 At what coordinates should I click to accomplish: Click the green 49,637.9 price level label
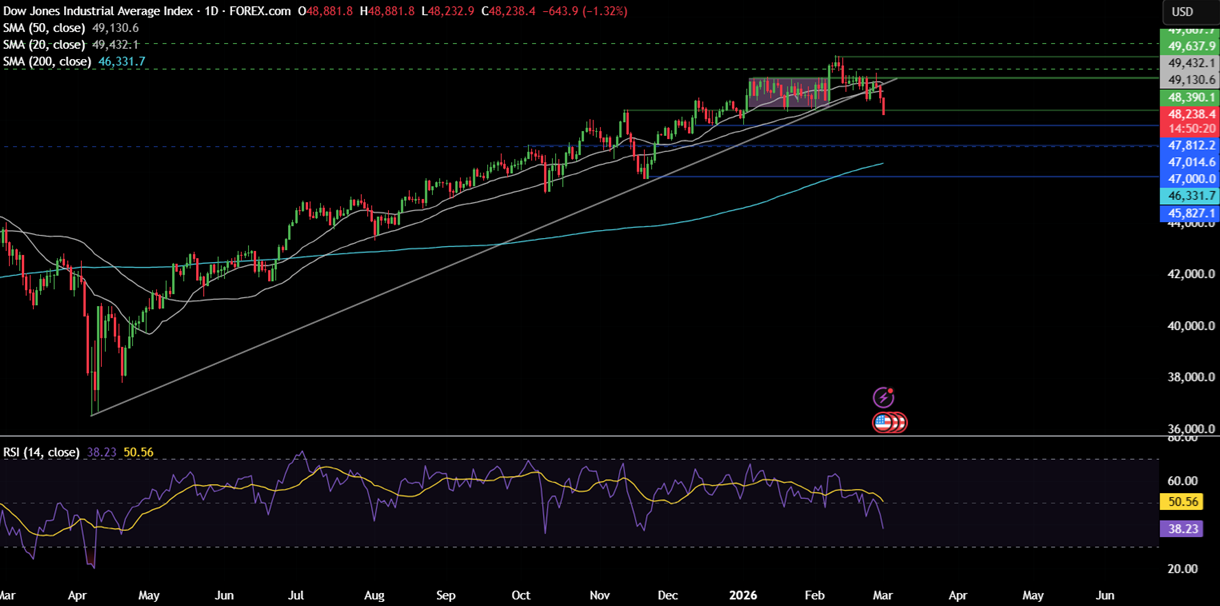[1189, 45]
